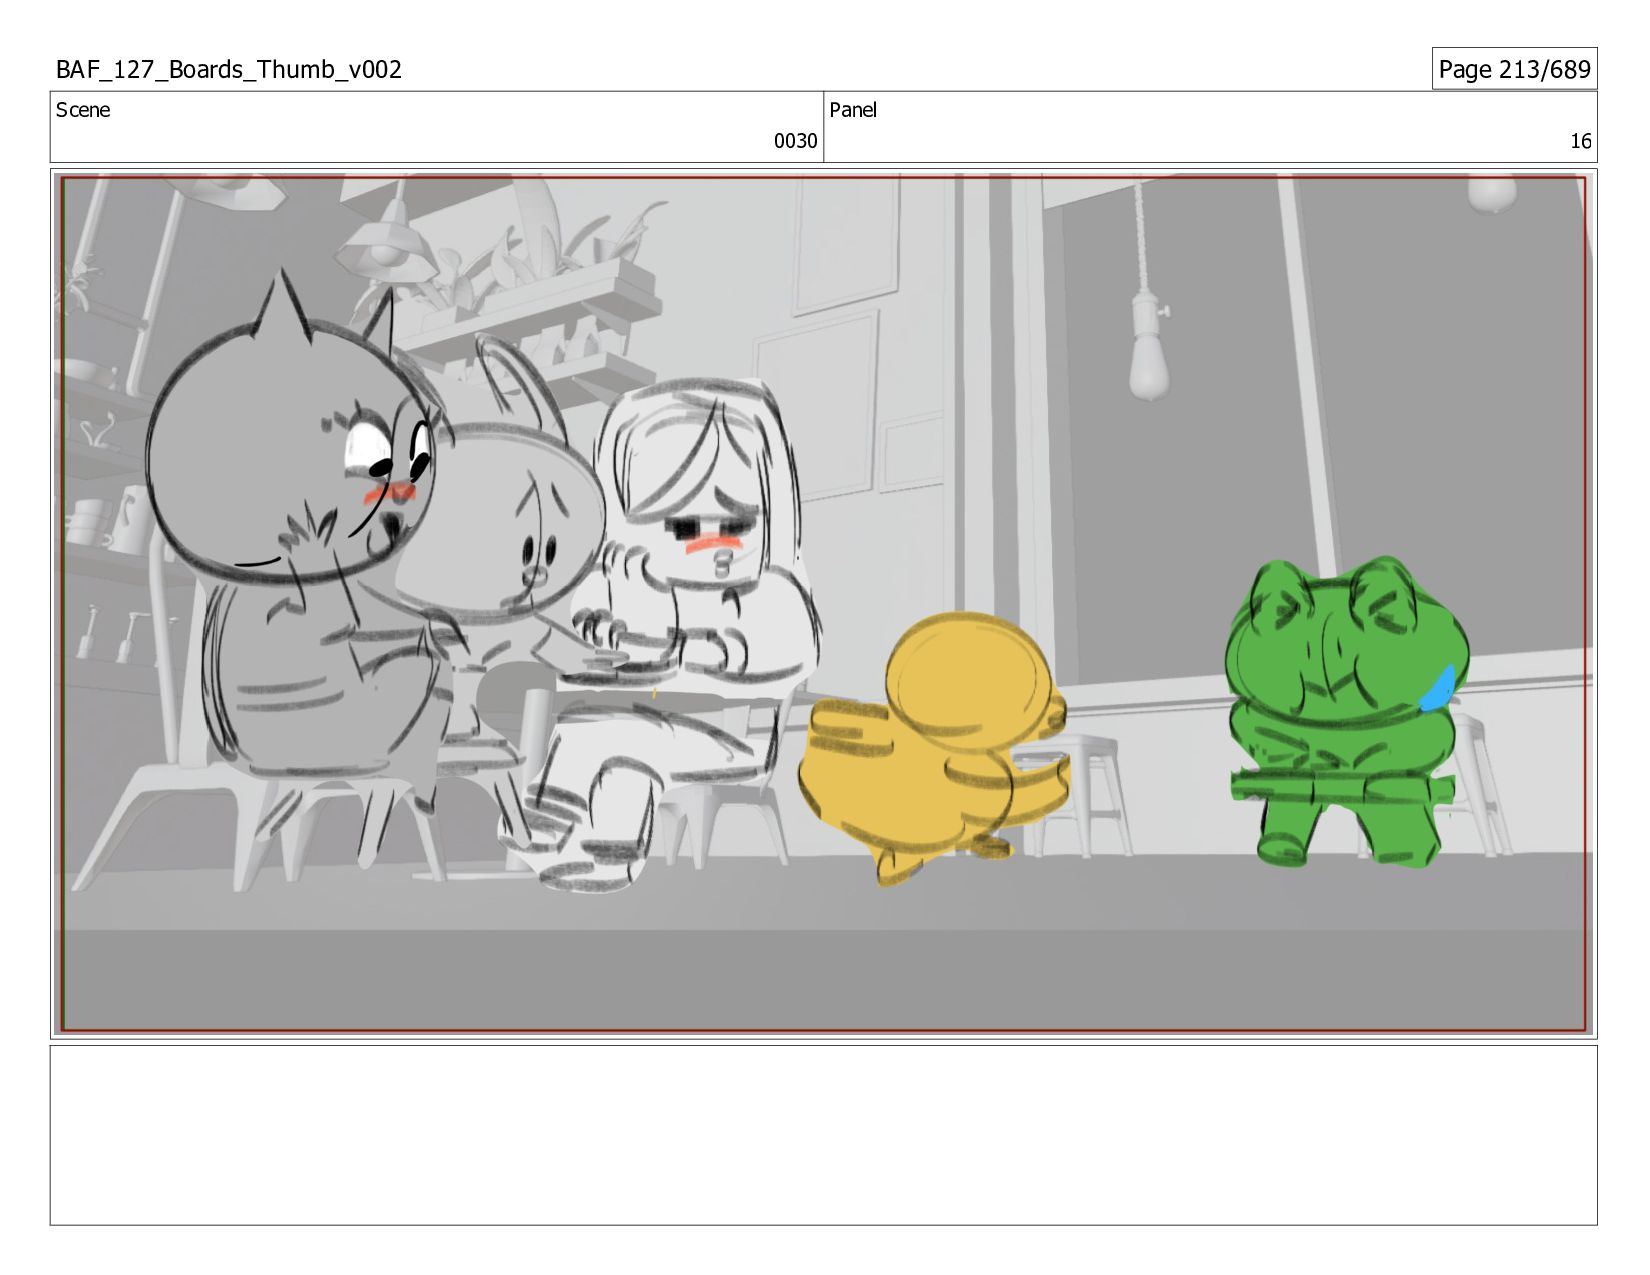1650x1275 pixels.
Task: Click the large gray cat character
Action: [x=300, y=570]
